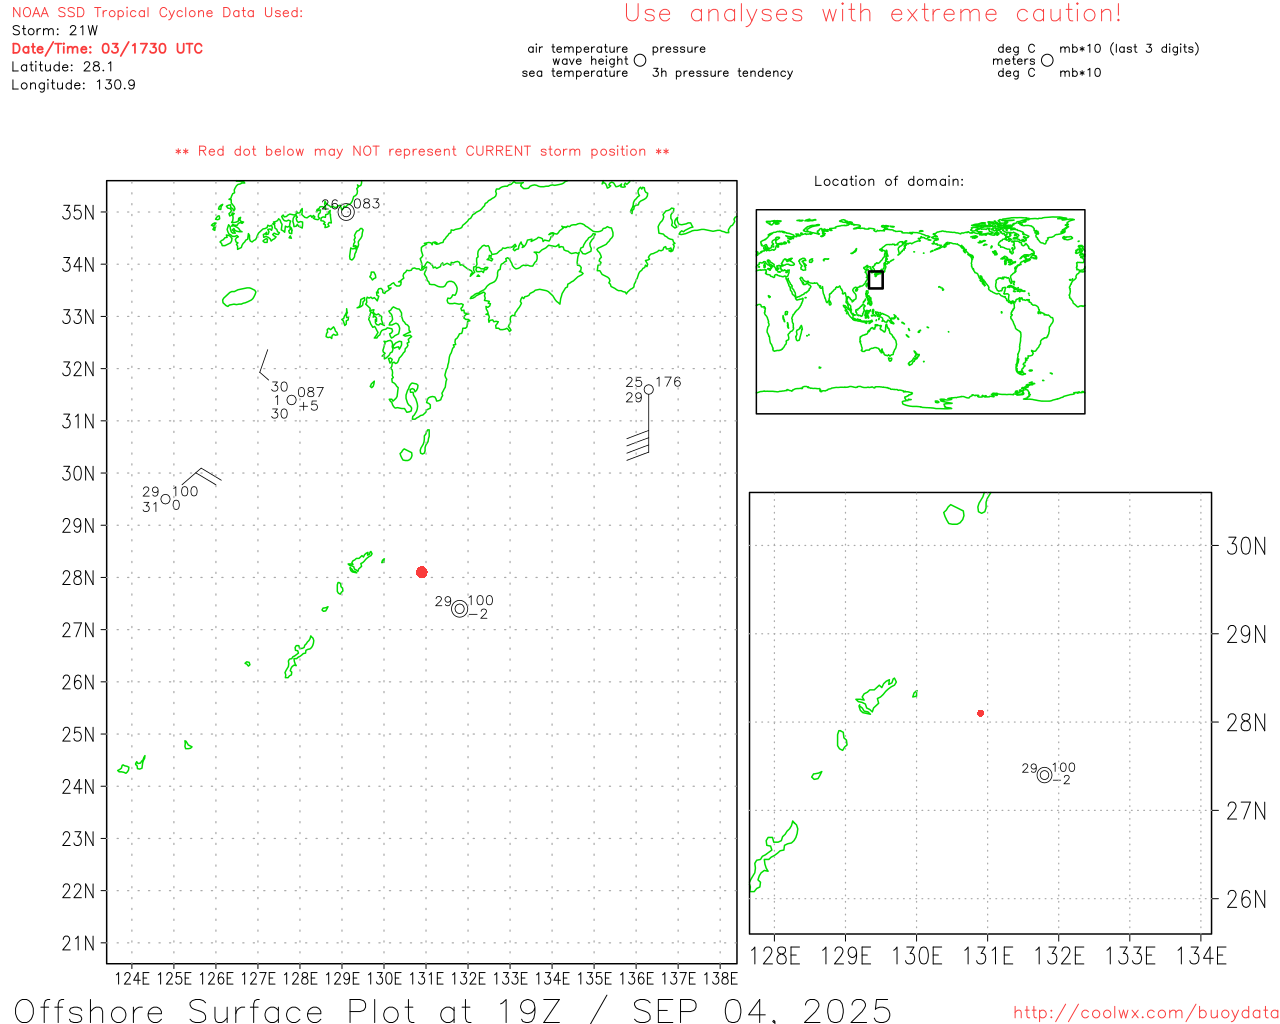
Task: Click the buoy station circle labeled 083 near 35N
Action: pyautogui.click(x=346, y=212)
